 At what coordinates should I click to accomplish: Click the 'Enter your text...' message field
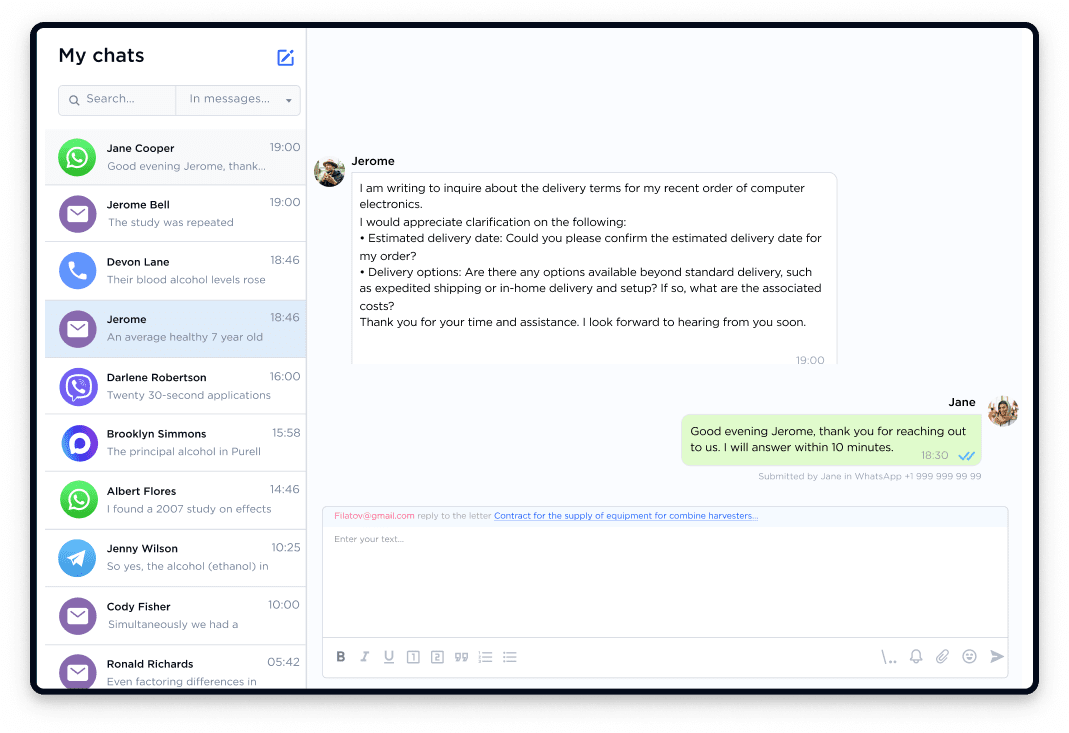click(665, 581)
